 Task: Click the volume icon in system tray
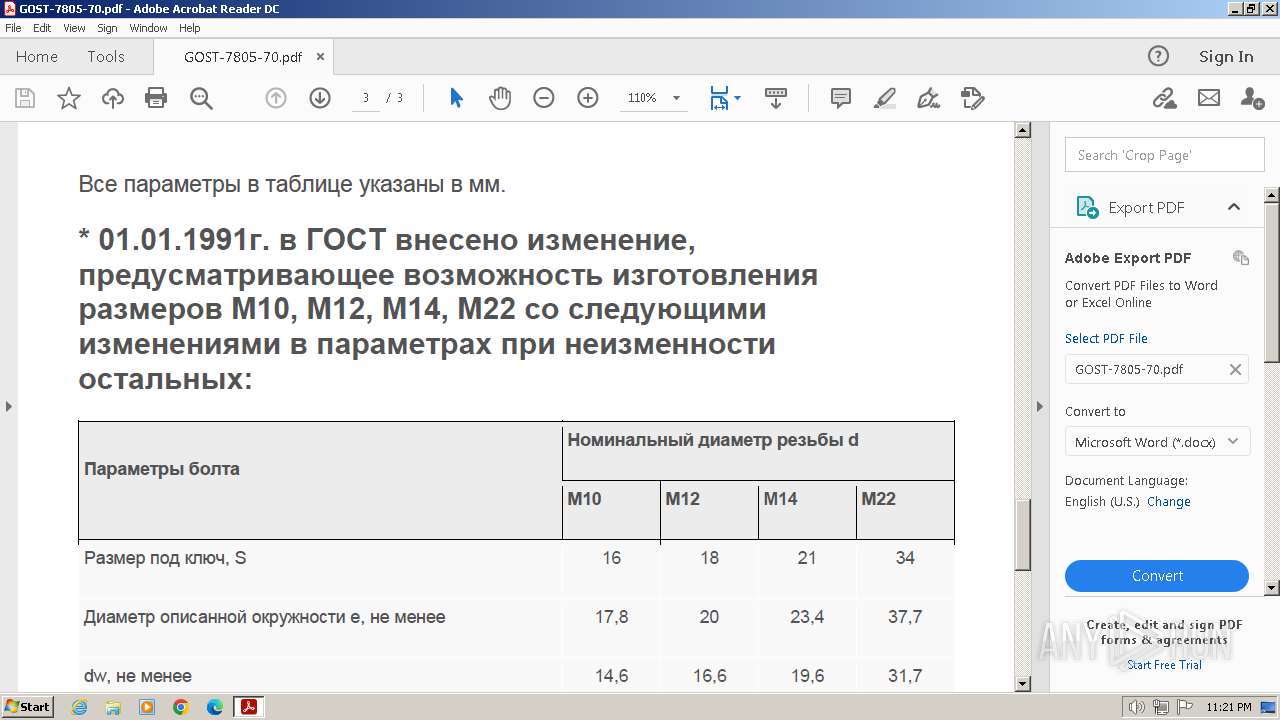1137,707
